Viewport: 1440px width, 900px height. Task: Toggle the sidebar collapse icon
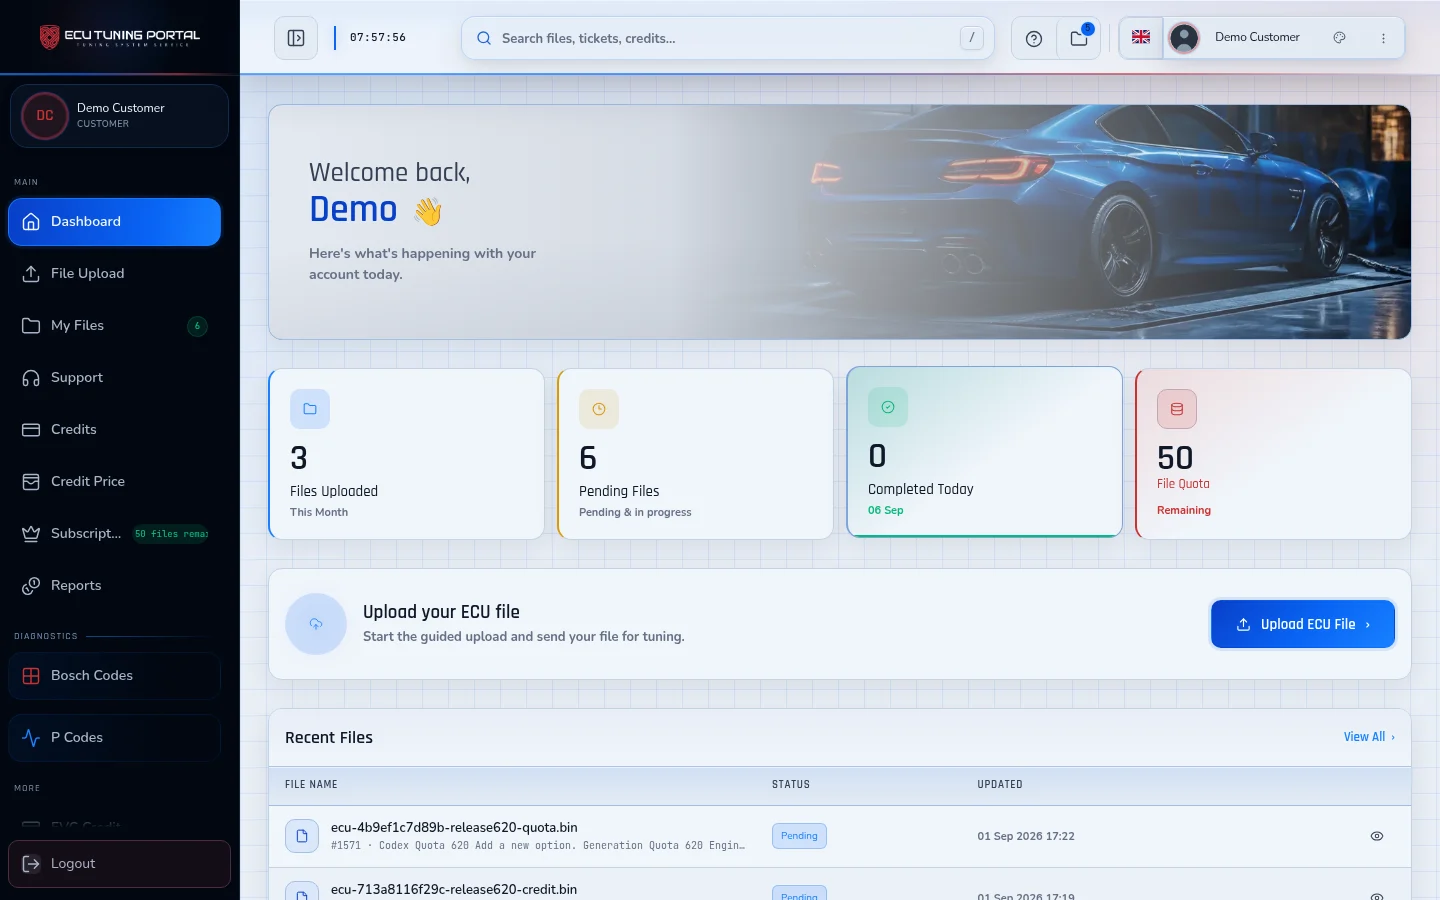[296, 38]
